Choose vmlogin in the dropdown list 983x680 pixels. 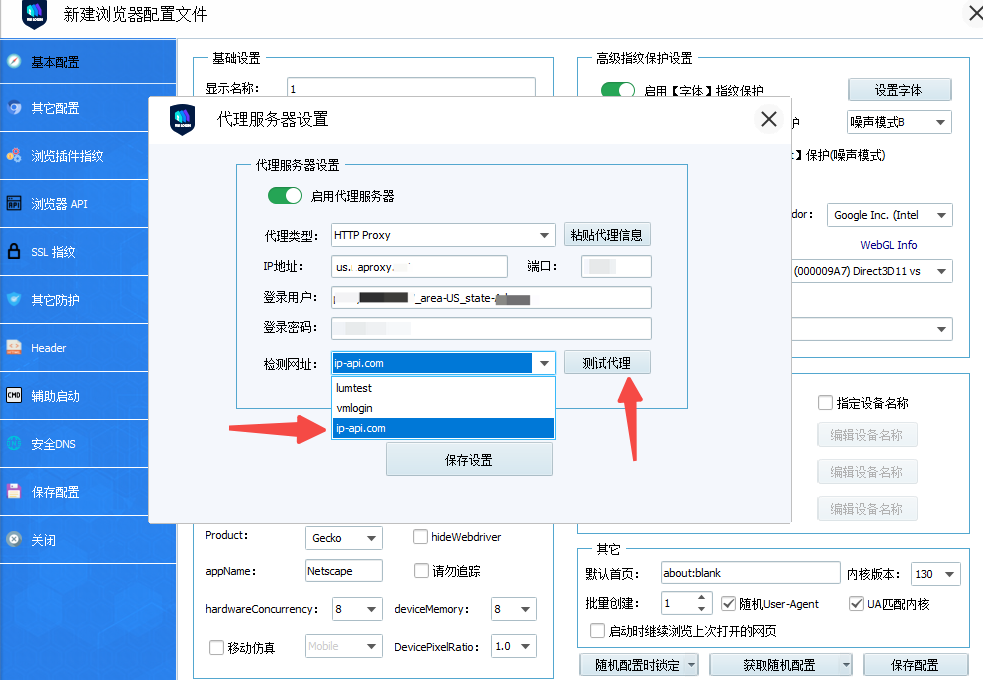point(443,408)
